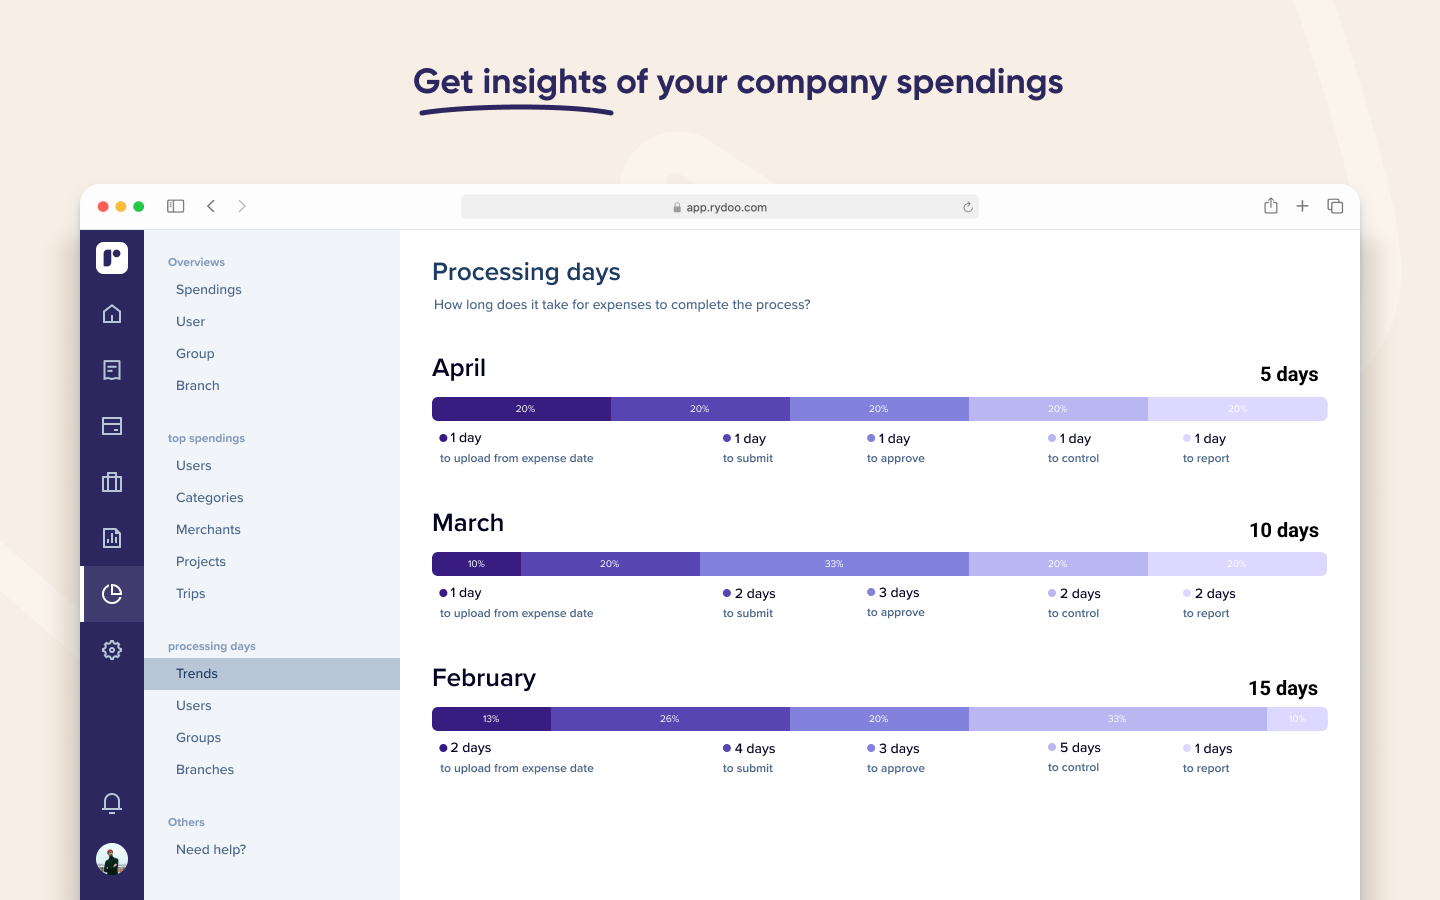The image size is (1440, 900).
Task: Open the Spendings overview menu item
Action: click(x=209, y=290)
